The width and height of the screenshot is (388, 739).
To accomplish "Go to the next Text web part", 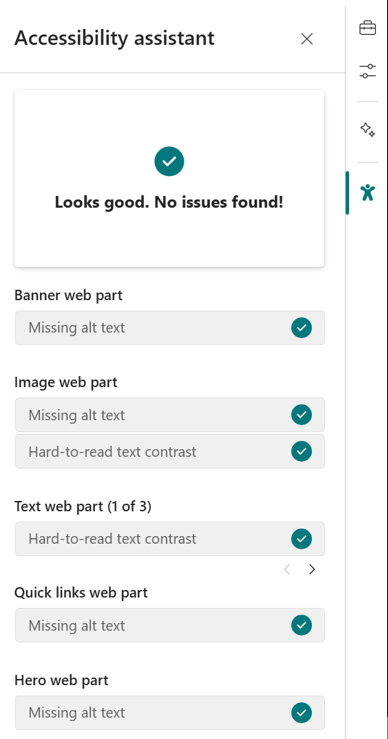I will click(312, 570).
